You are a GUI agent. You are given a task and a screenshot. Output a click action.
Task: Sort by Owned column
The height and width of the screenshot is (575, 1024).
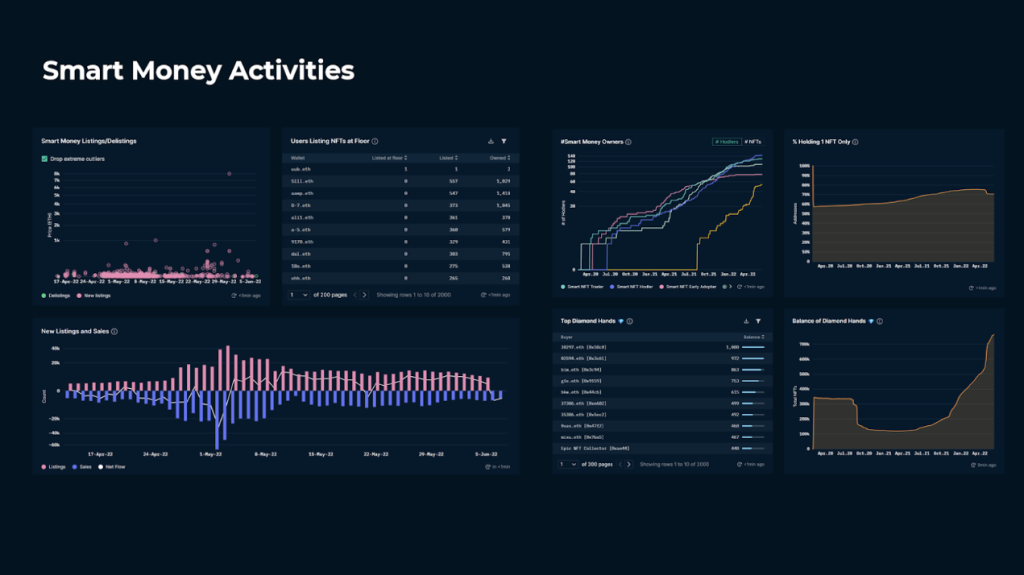[x=500, y=158]
